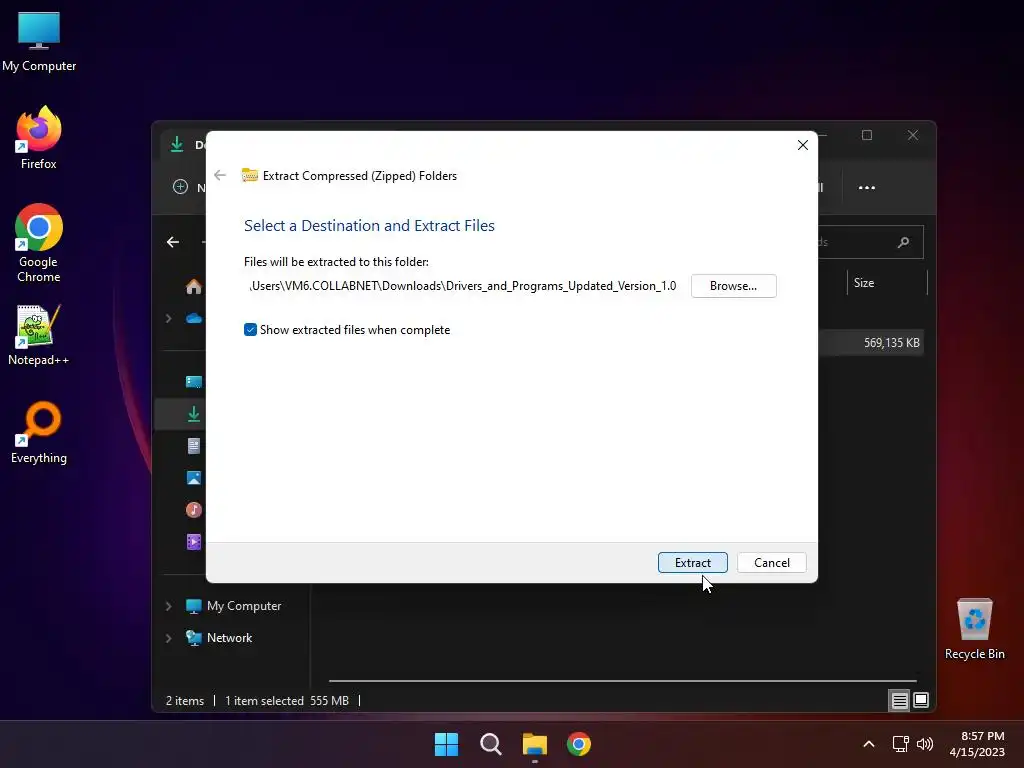Select OneDrive cloud icon in sidebar
The width and height of the screenshot is (1024, 768).
point(193,318)
